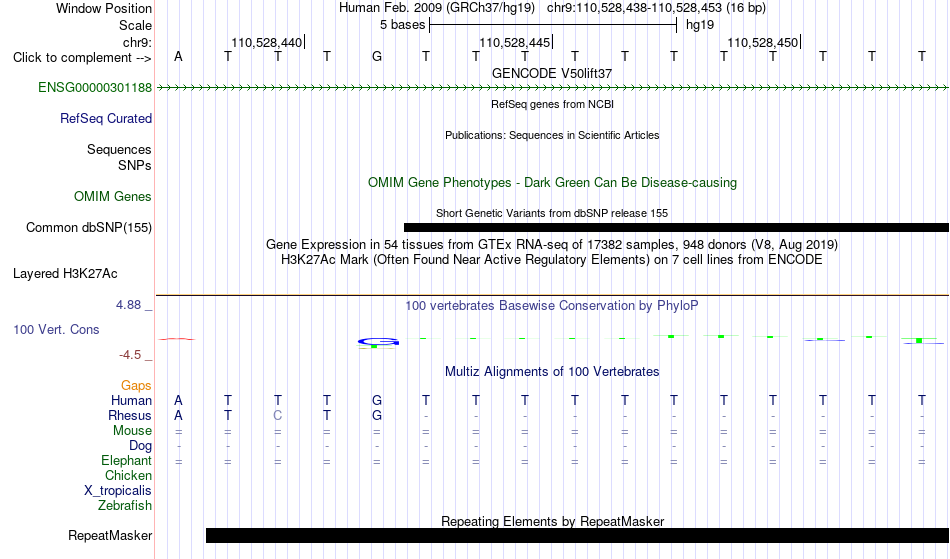Select the Elephant species label

(x=126, y=461)
